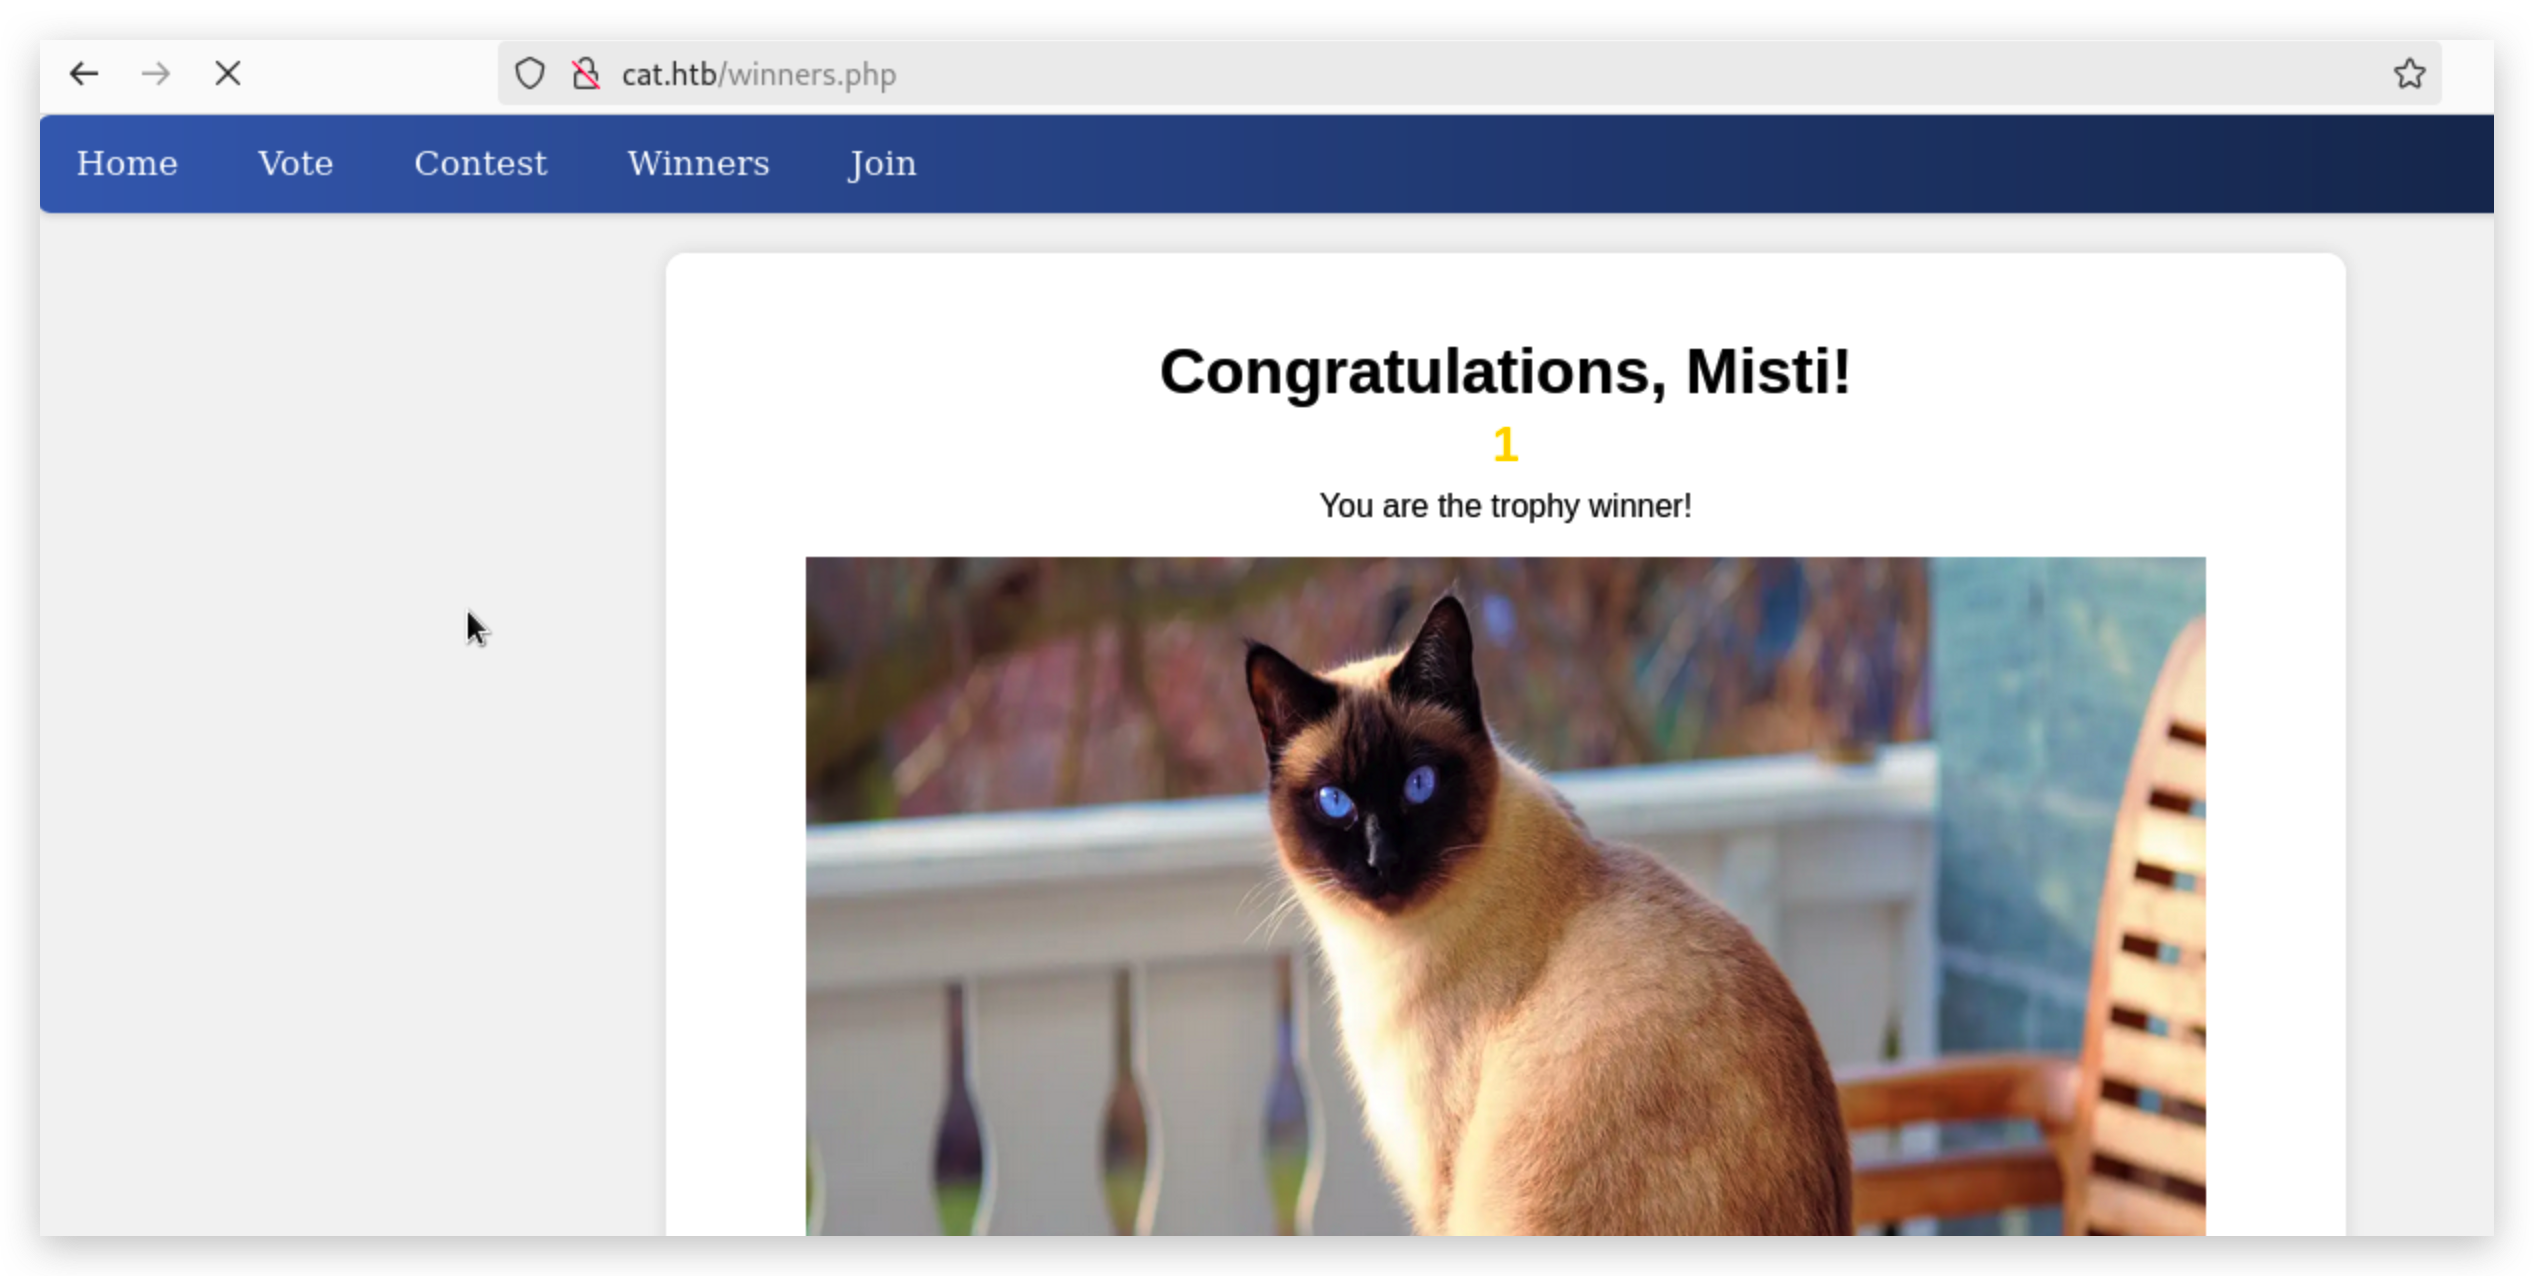
Task: Select Winners in the navigation bar
Action: (x=698, y=163)
